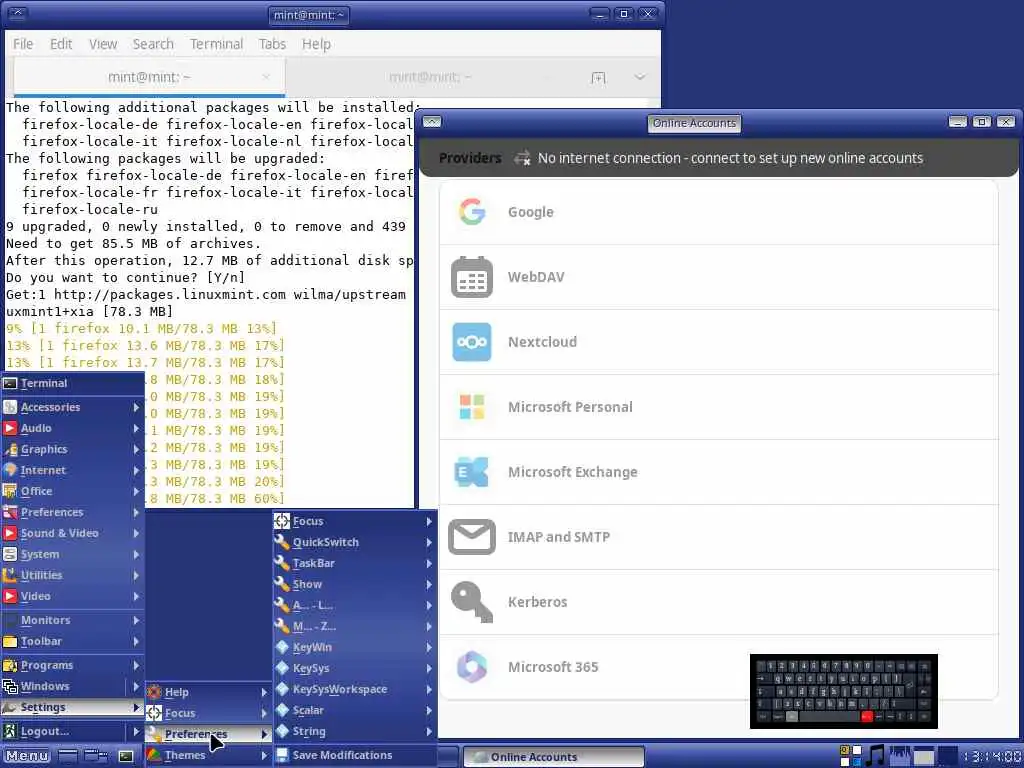Viewport: 1024px width, 768px height.
Task: Click the Menu start button on the taskbar
Action: tap(27, 756)
